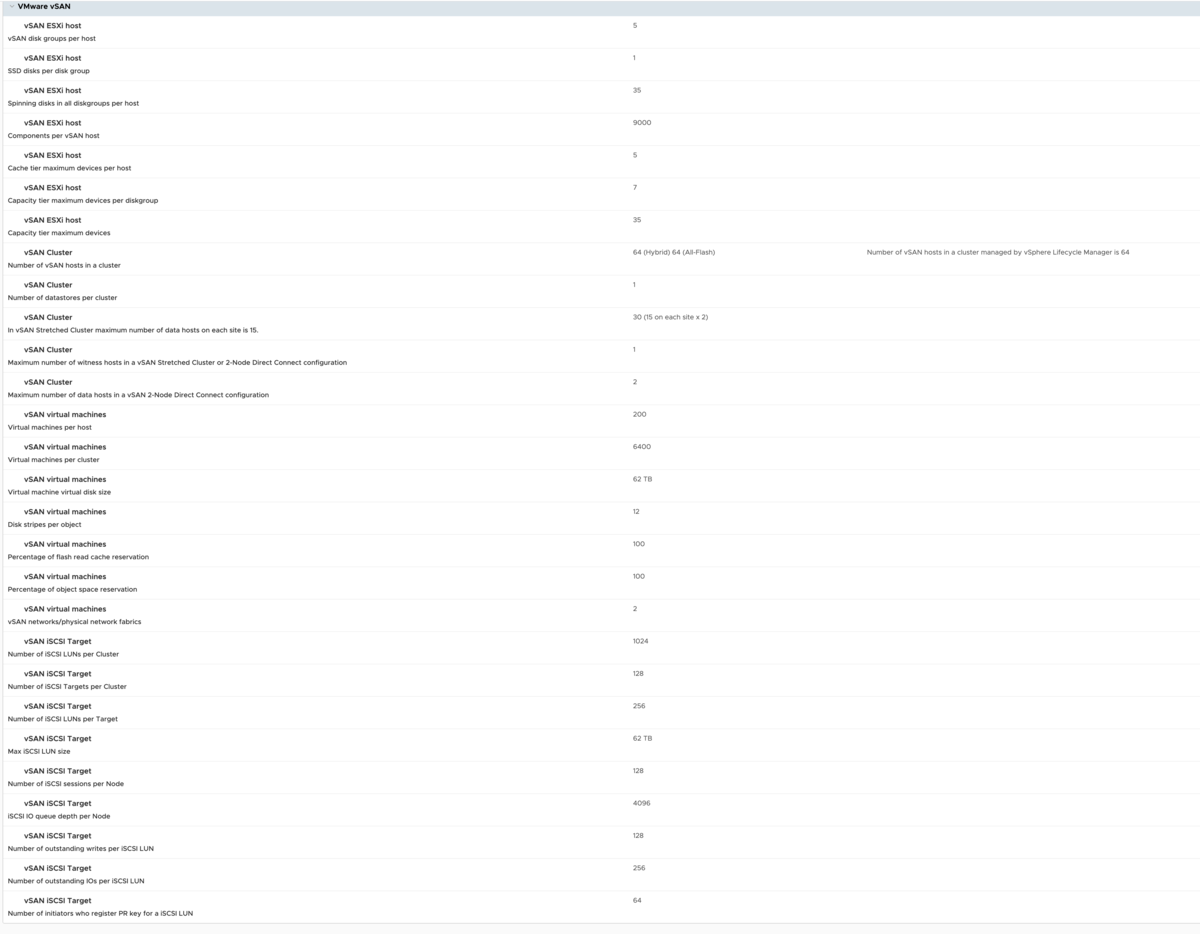Select 'Maximum number of witness hosts' description
This screenshot has height=934, width=1200.
(177, 362)
